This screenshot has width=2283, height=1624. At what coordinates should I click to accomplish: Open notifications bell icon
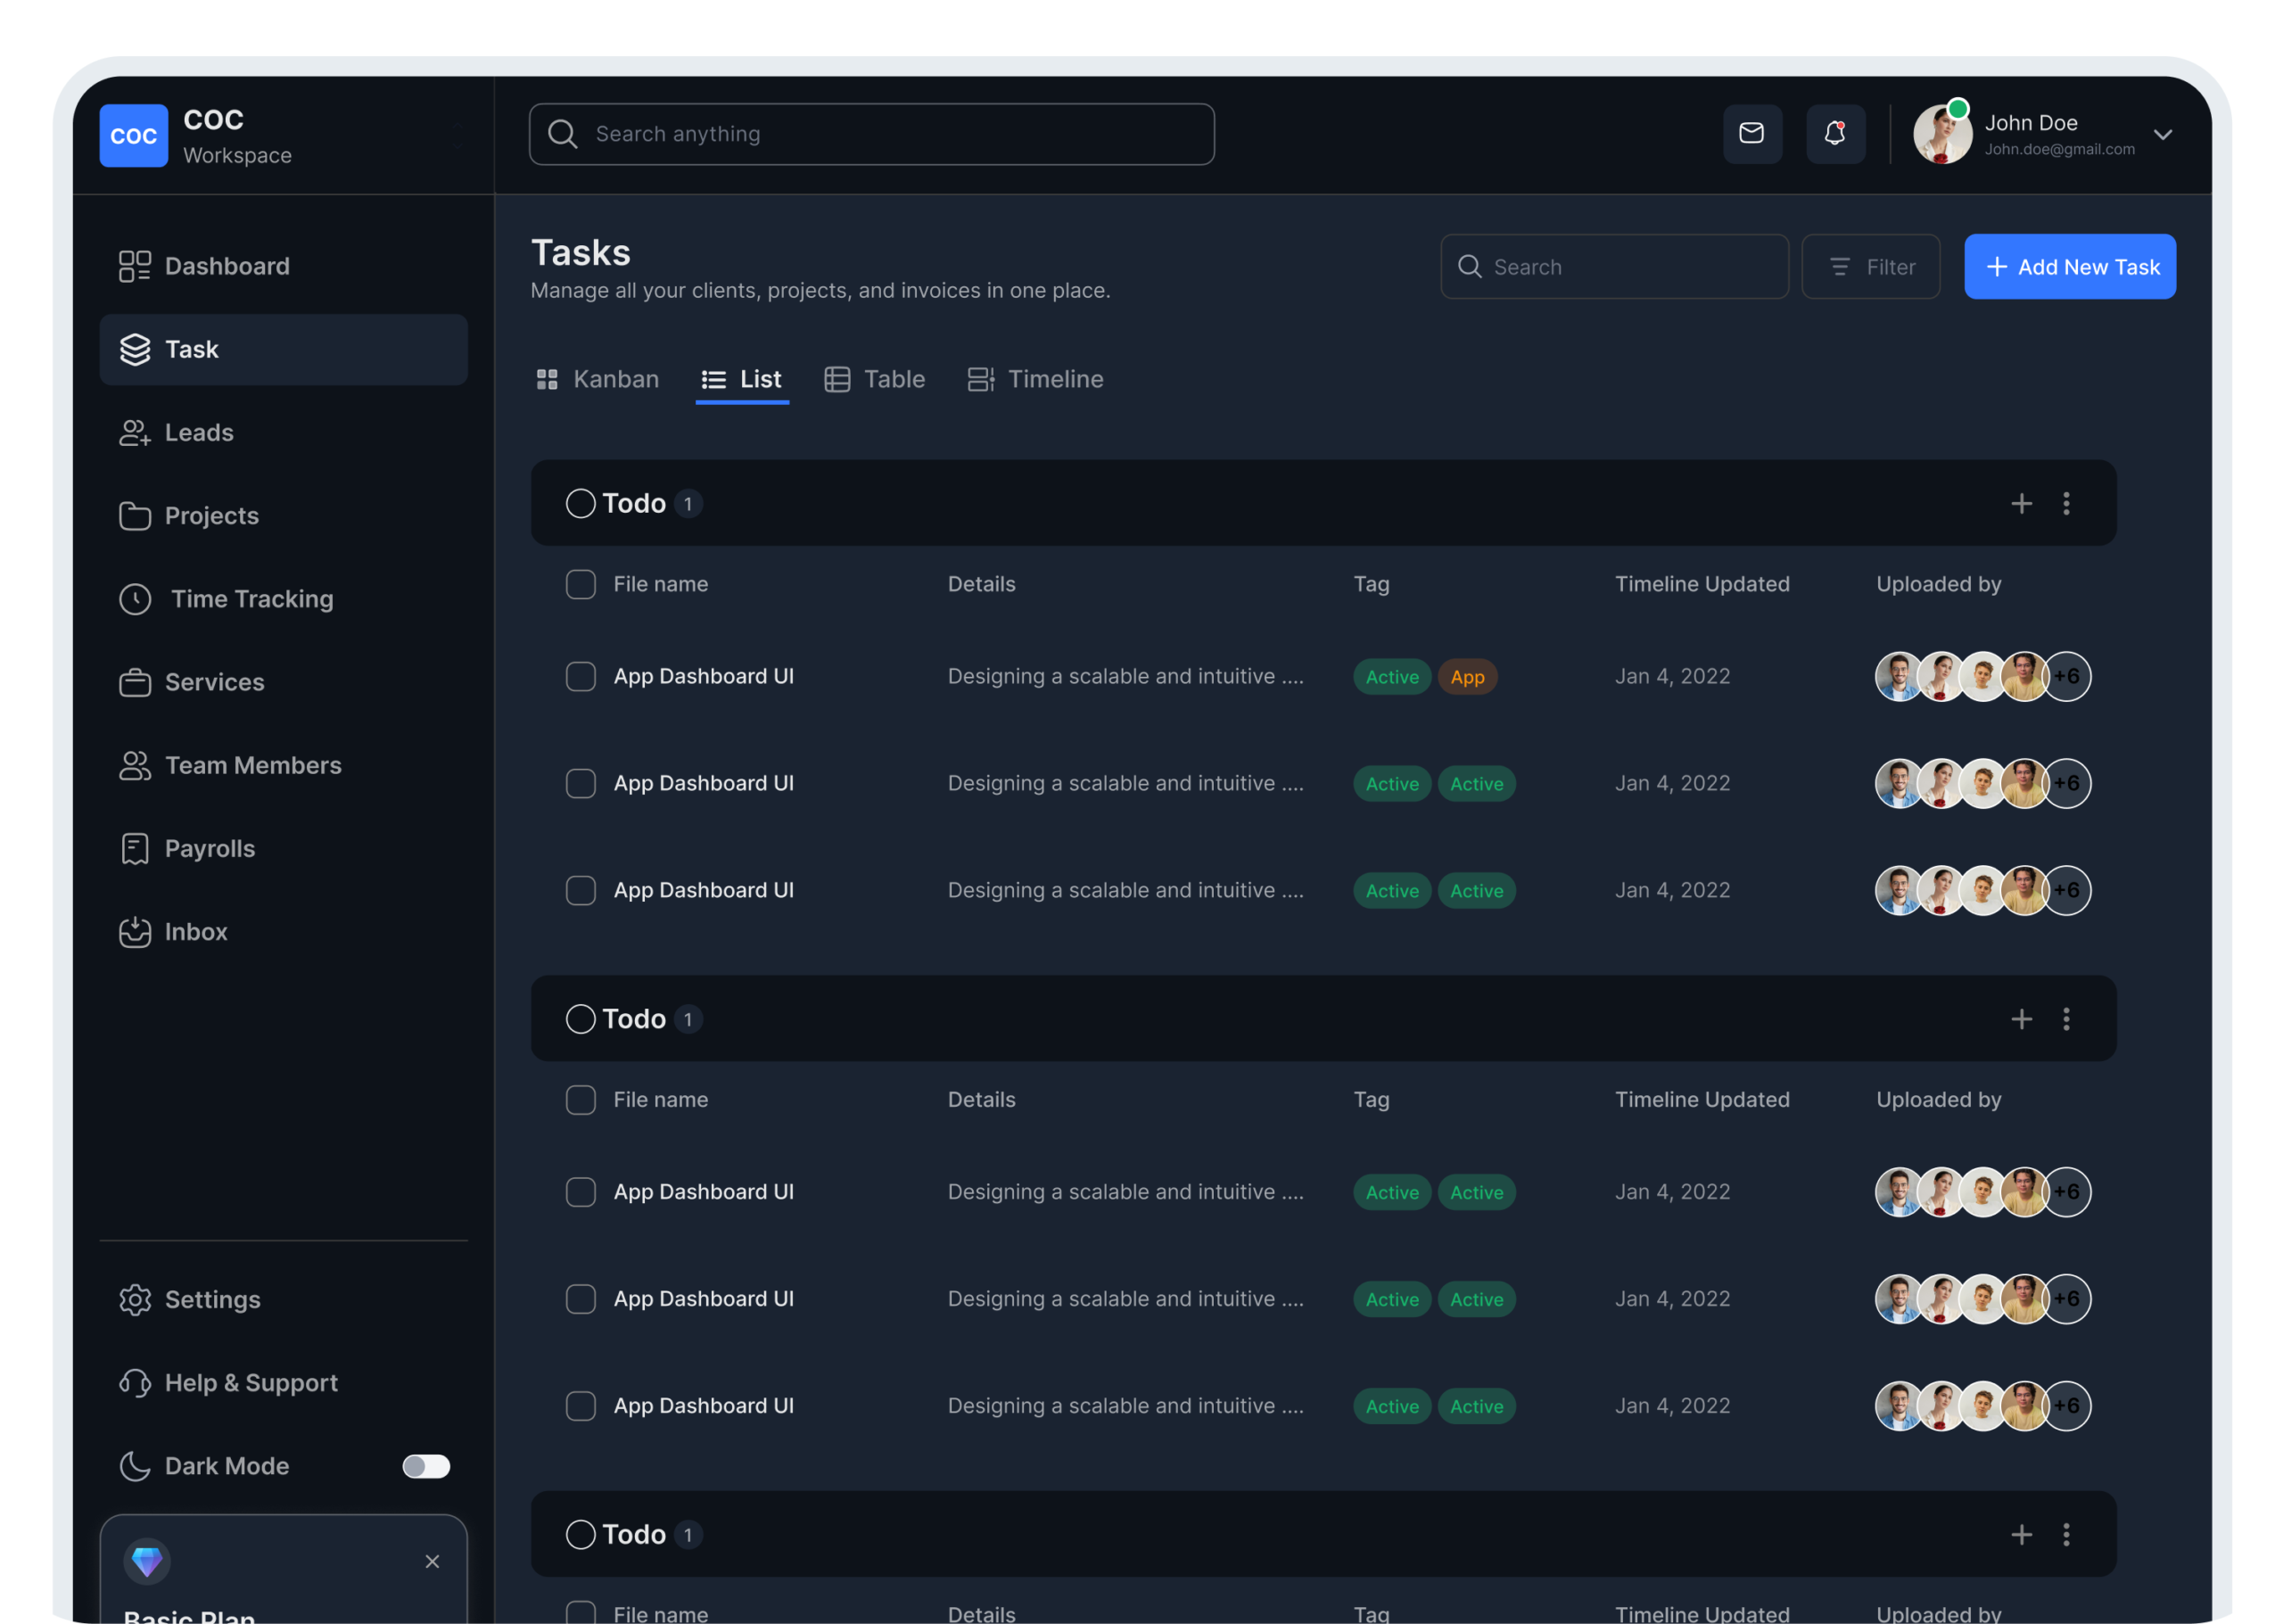coord(1834,134)
